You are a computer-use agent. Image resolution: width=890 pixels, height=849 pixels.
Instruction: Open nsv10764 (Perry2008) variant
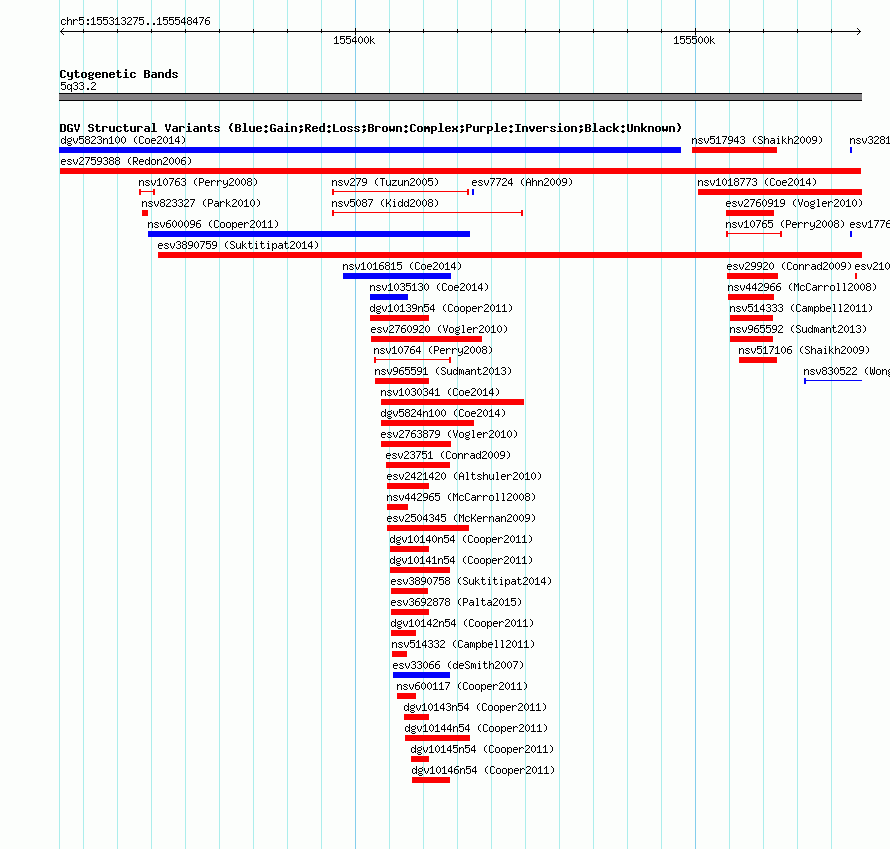click(433, 350)
